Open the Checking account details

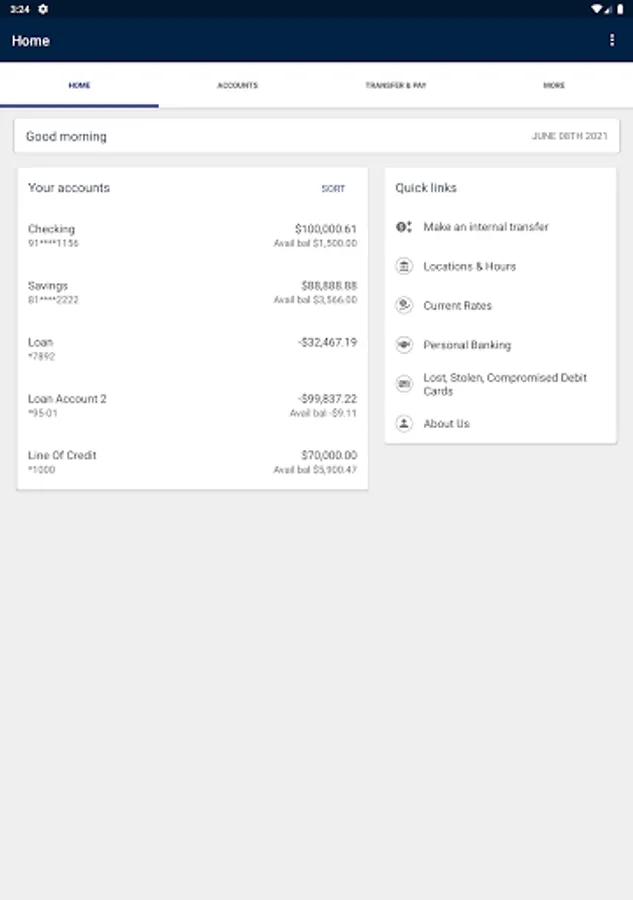[x=192, y=236]
